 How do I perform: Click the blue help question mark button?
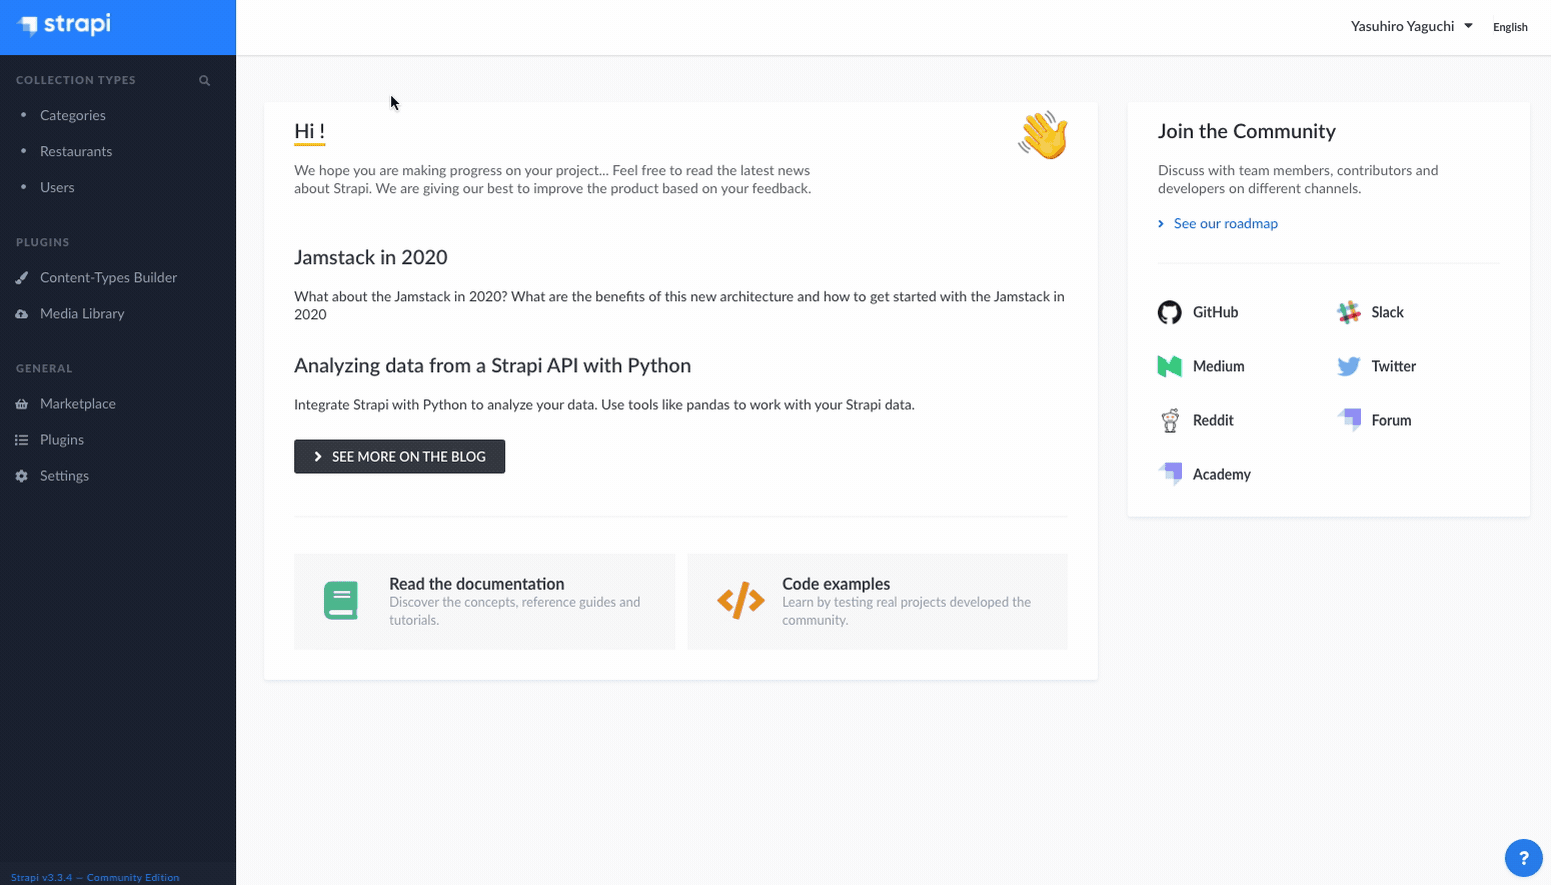[1523, 857]
